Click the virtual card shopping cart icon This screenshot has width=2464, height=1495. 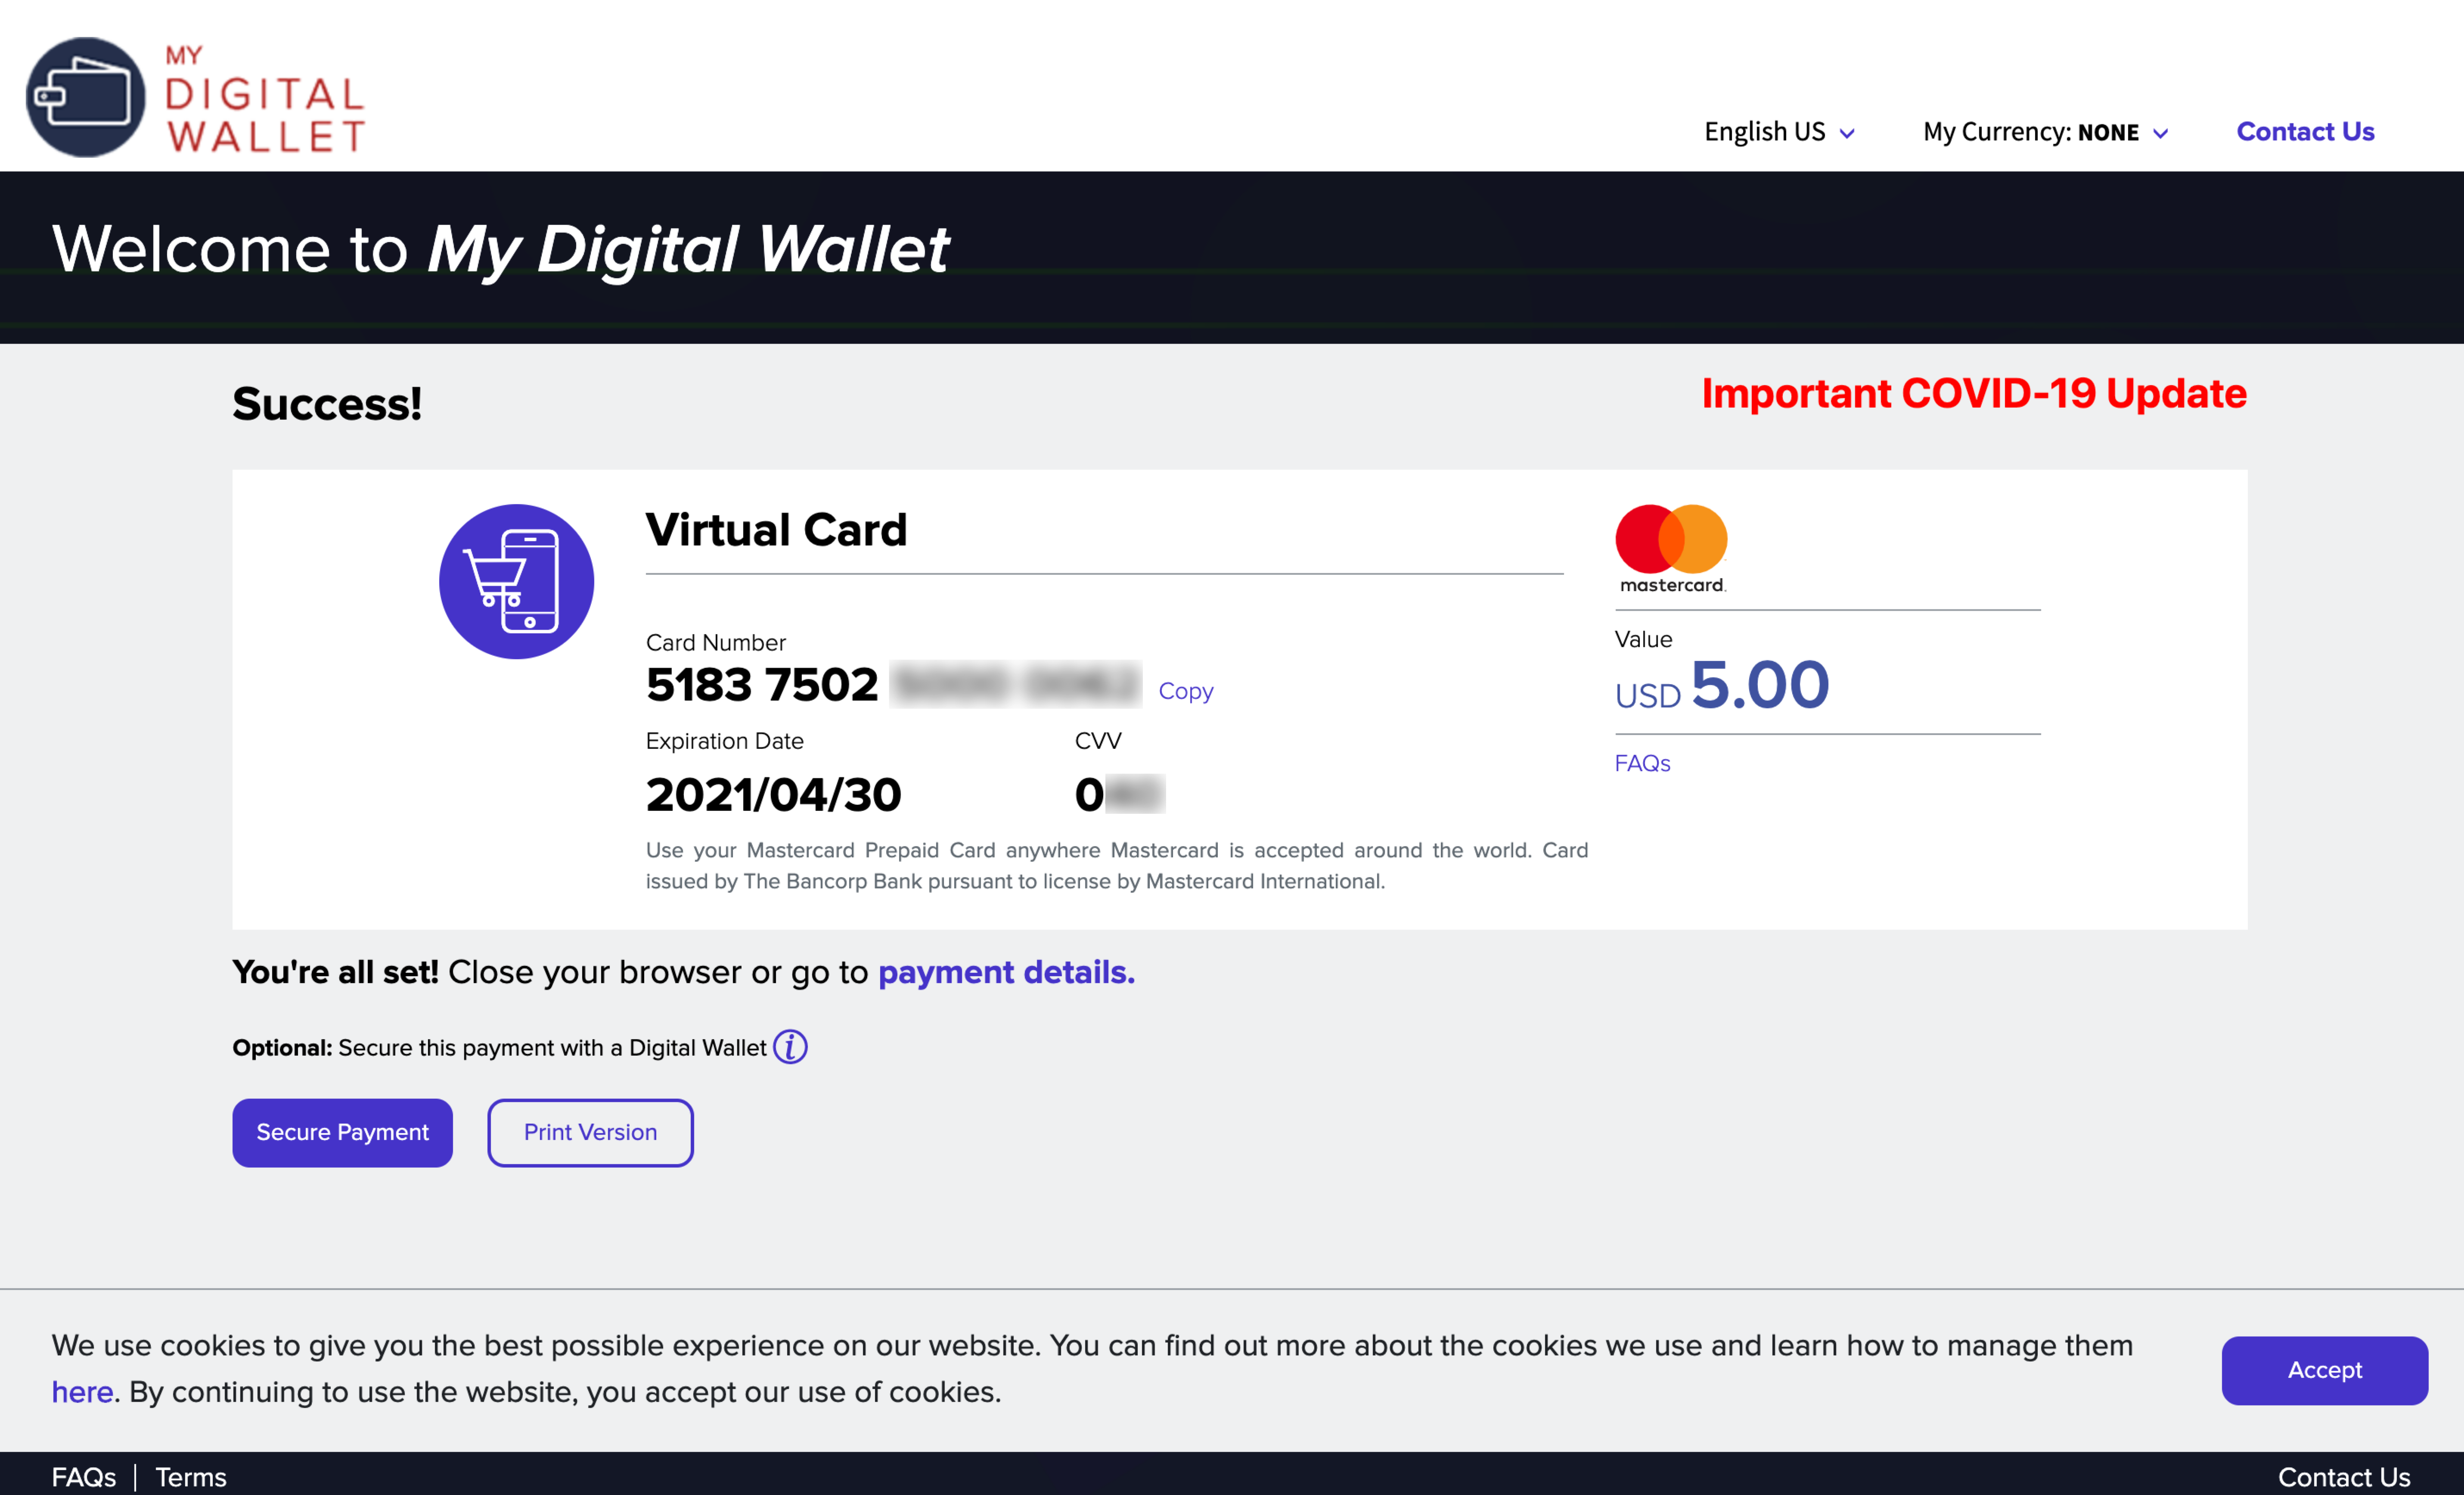point(516,581)
